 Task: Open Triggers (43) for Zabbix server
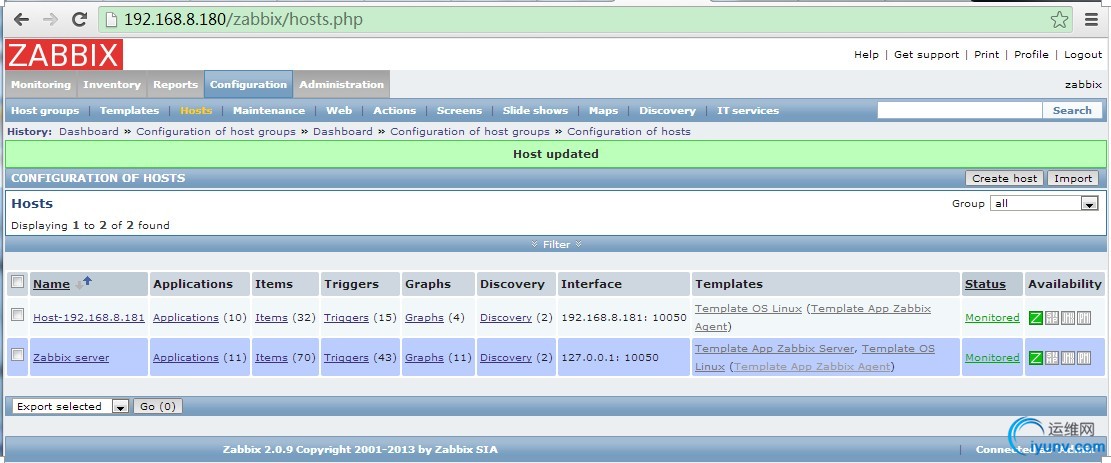(x=346, y=357)
